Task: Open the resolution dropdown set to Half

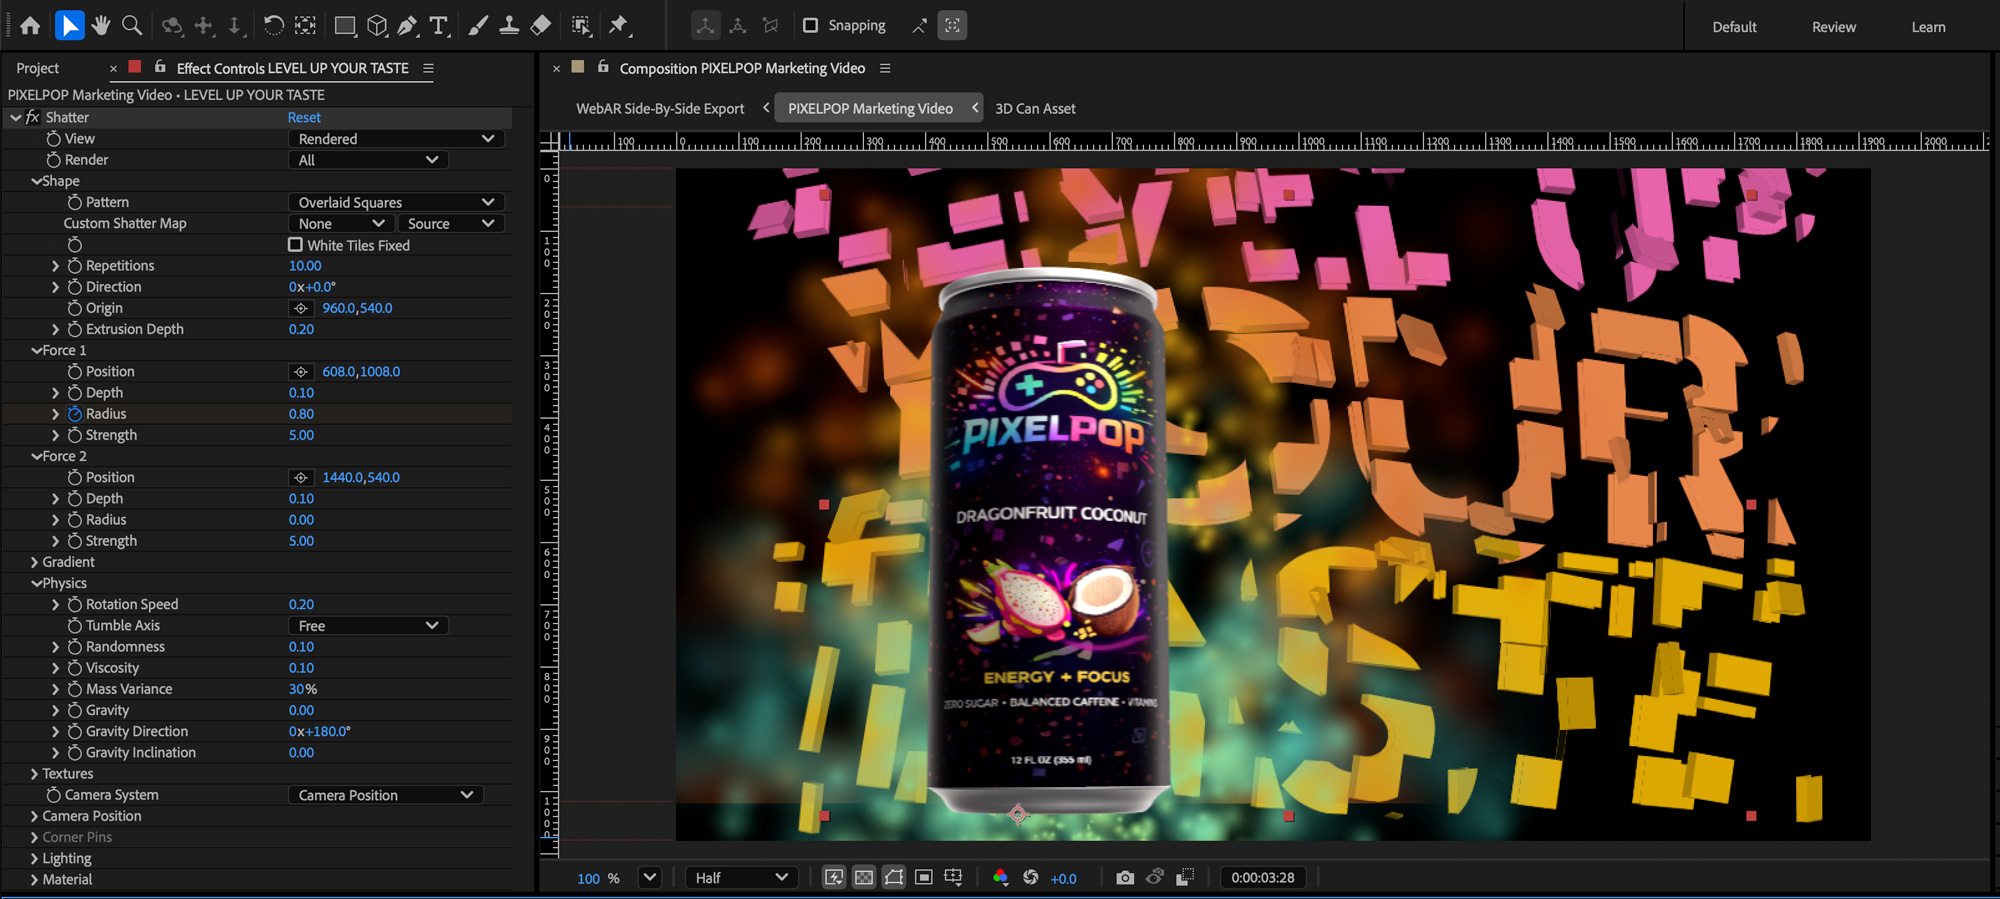Action: point(741,878)
